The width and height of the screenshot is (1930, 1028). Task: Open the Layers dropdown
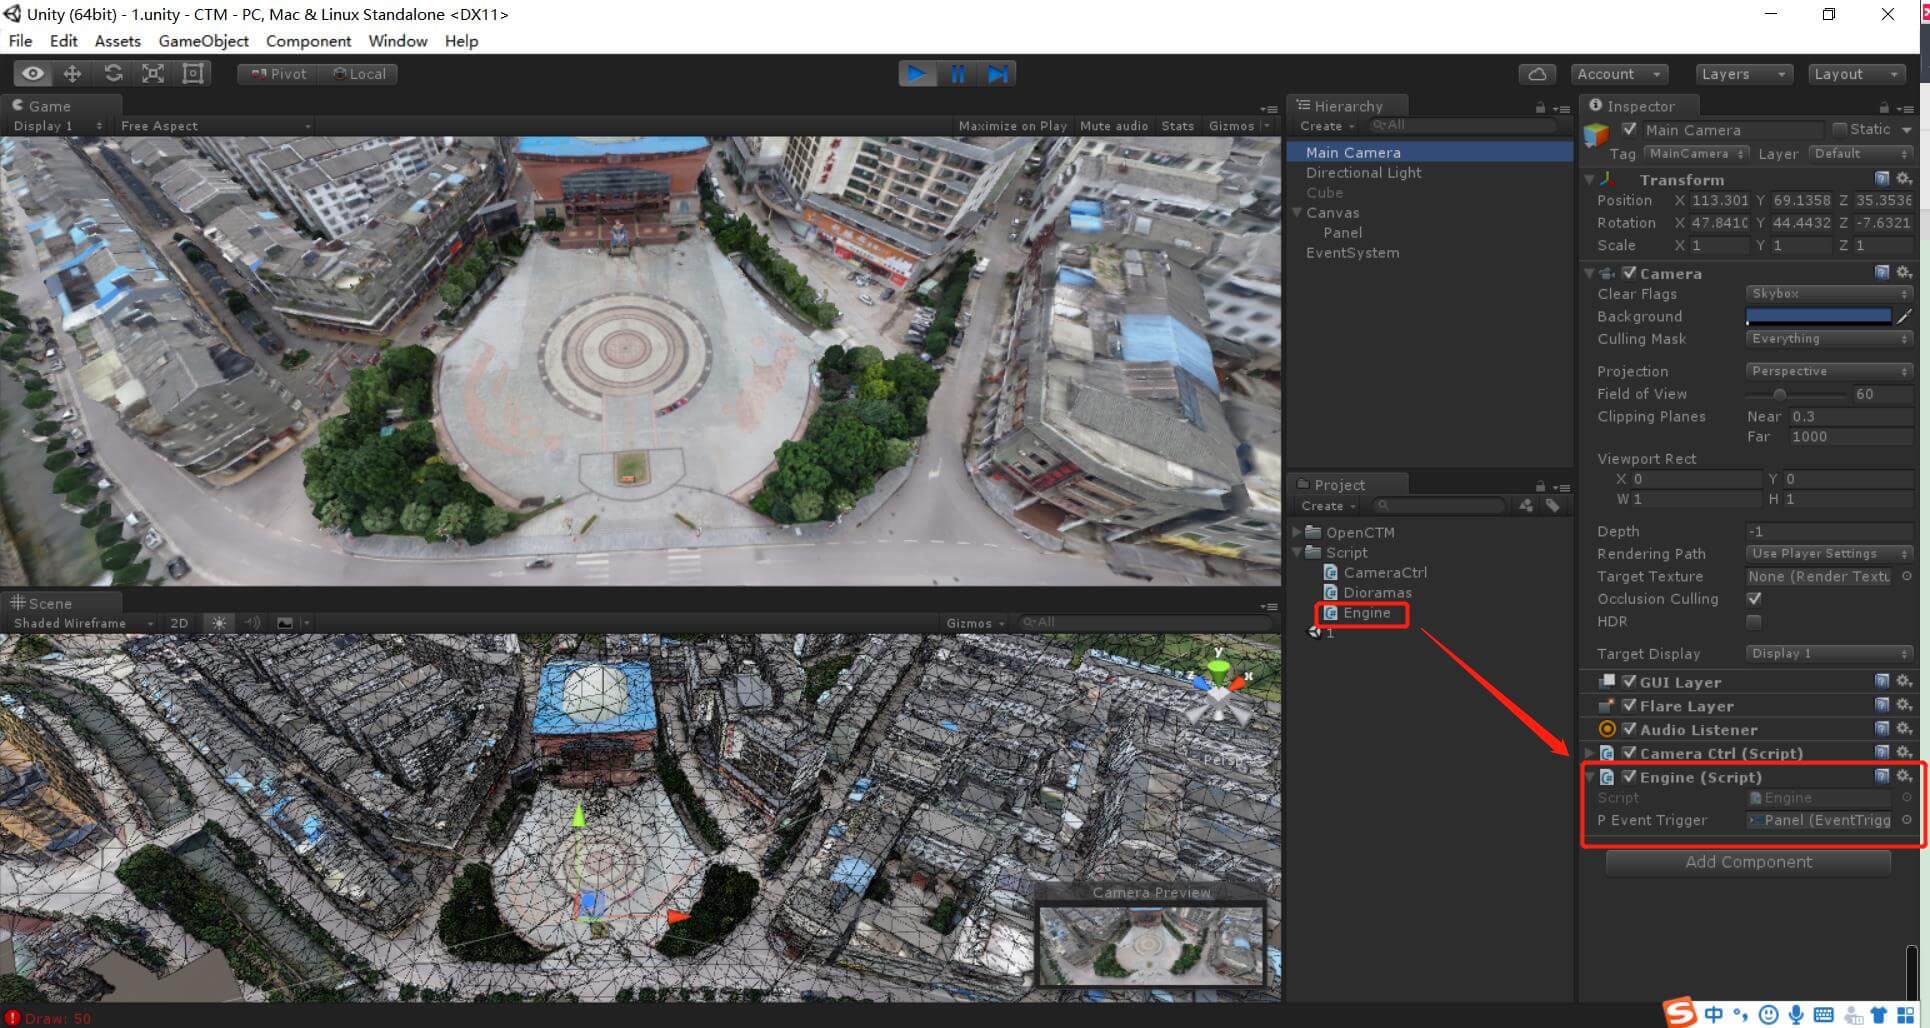click(x=1744, y=74)
